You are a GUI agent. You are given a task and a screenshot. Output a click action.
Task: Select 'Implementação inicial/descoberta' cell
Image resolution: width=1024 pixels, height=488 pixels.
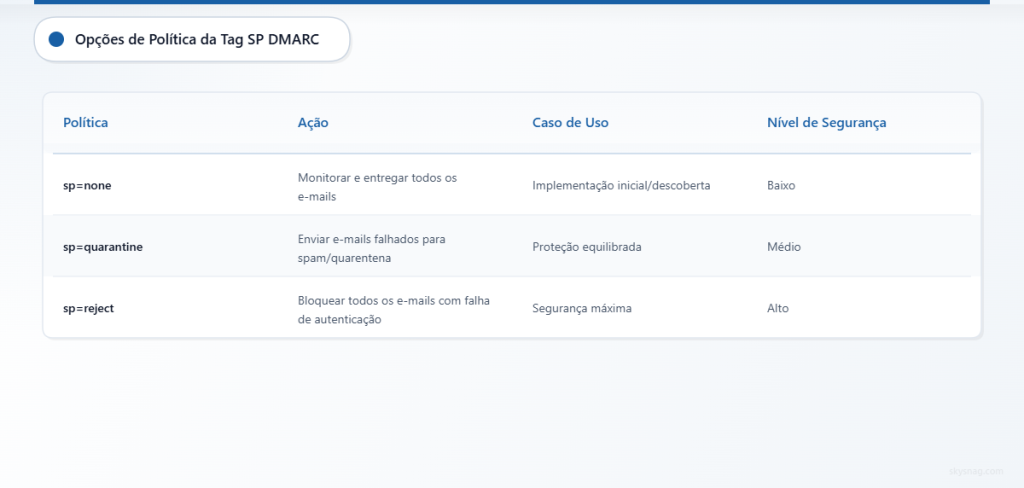point(621,186)
